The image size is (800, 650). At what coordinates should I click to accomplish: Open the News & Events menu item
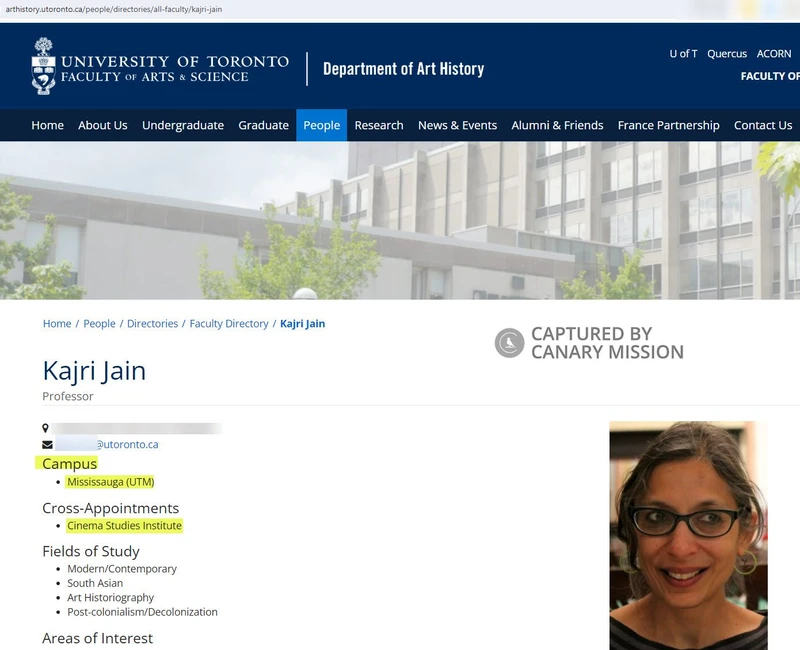[457, 126]
